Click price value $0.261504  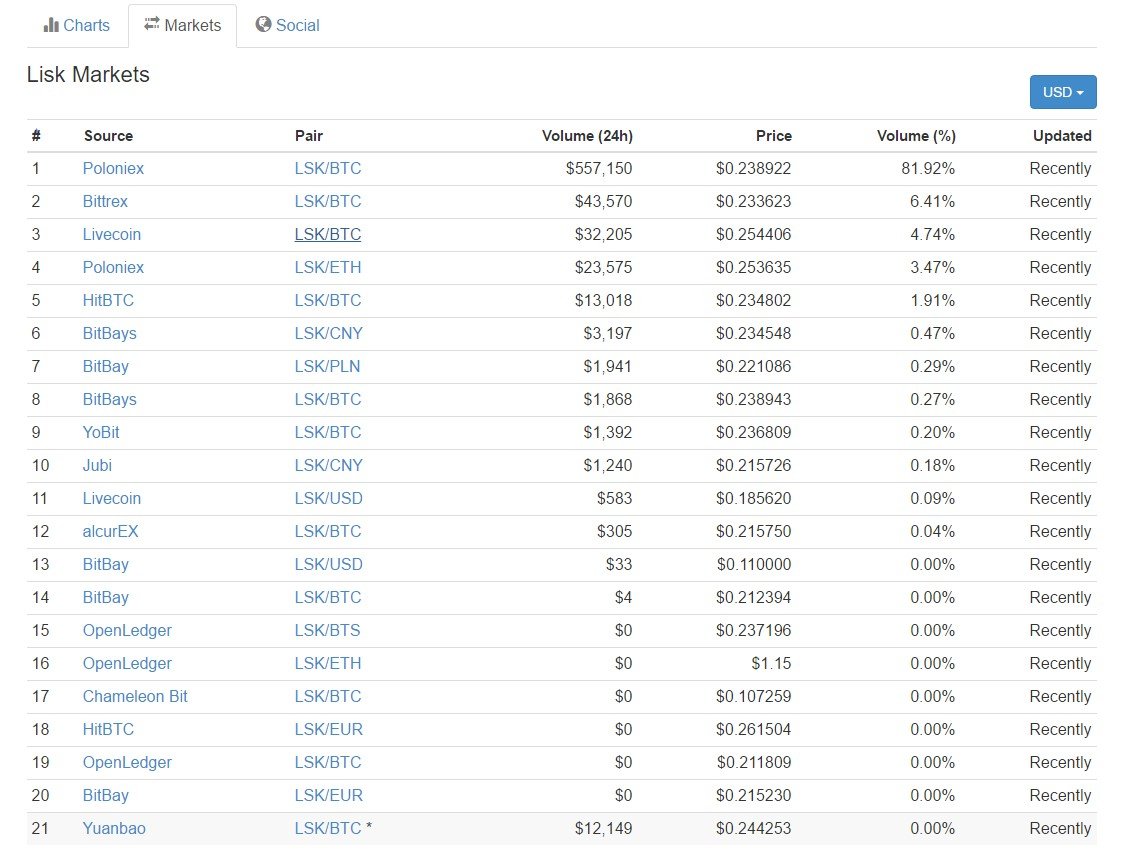point(754,729)
